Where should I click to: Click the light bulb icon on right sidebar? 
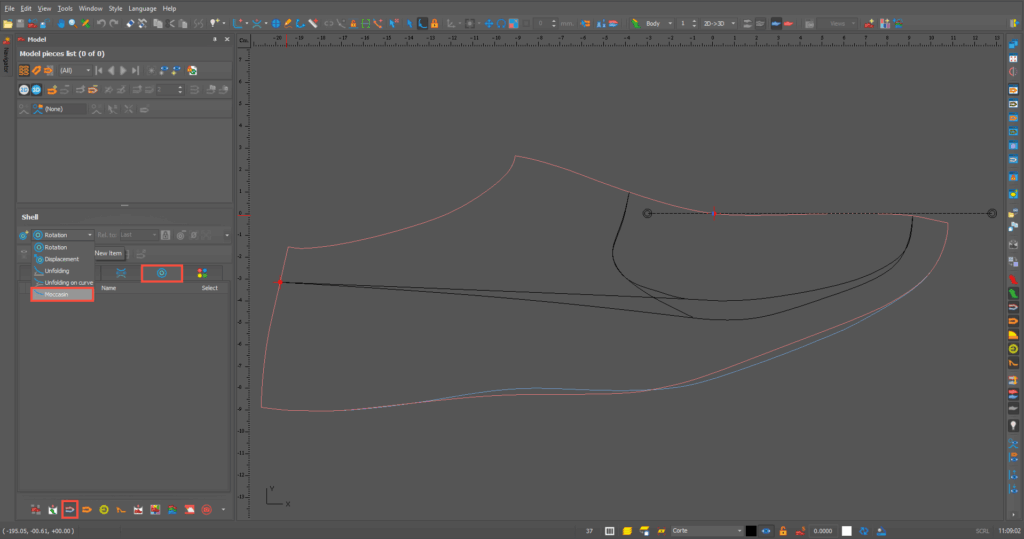click(x=1013, y=425)
